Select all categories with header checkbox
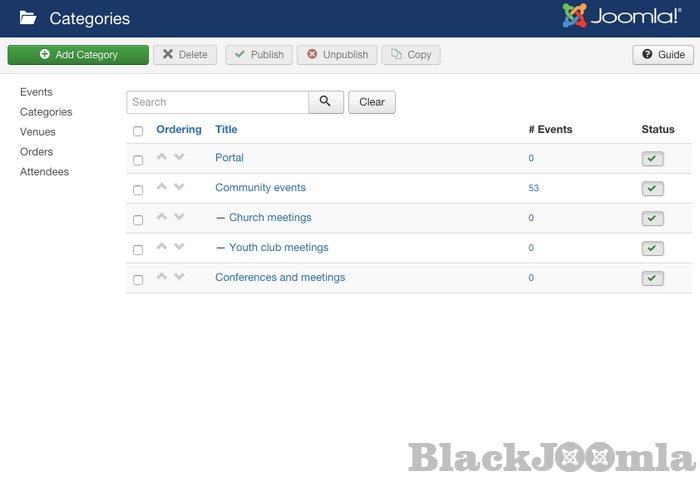This screenshot has height=477, width=700. click(138, 131)
